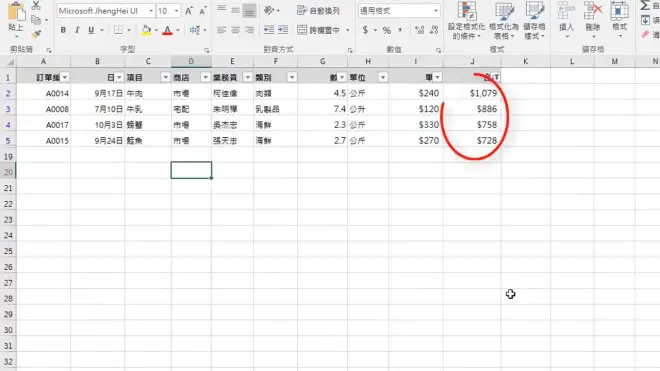Toggle Underline formatting
This screenshot has width=660, height=371.
[91, 30]
